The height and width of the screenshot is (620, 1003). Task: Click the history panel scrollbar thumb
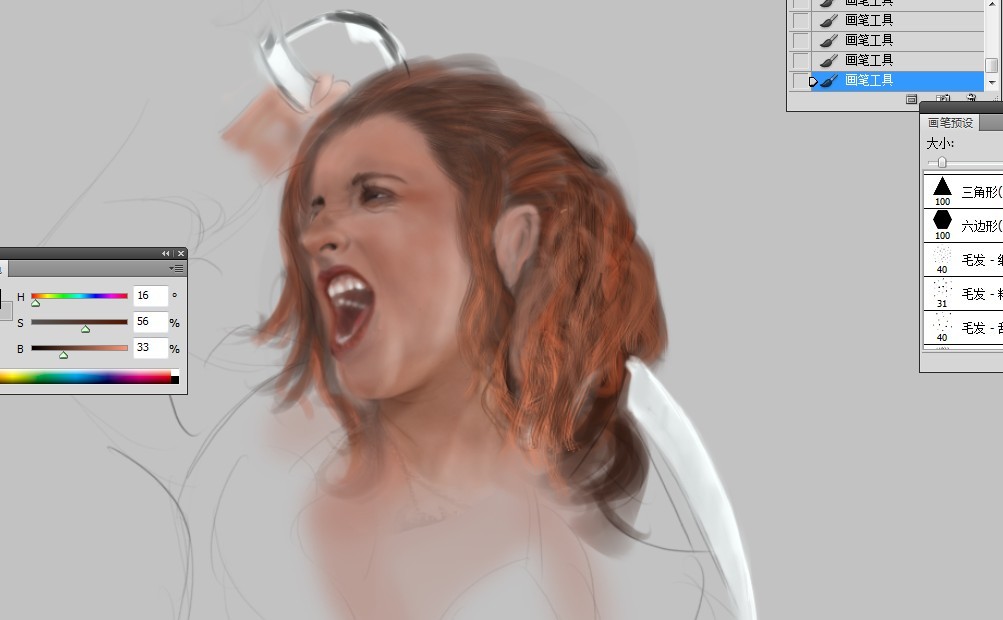coord(992,65)
